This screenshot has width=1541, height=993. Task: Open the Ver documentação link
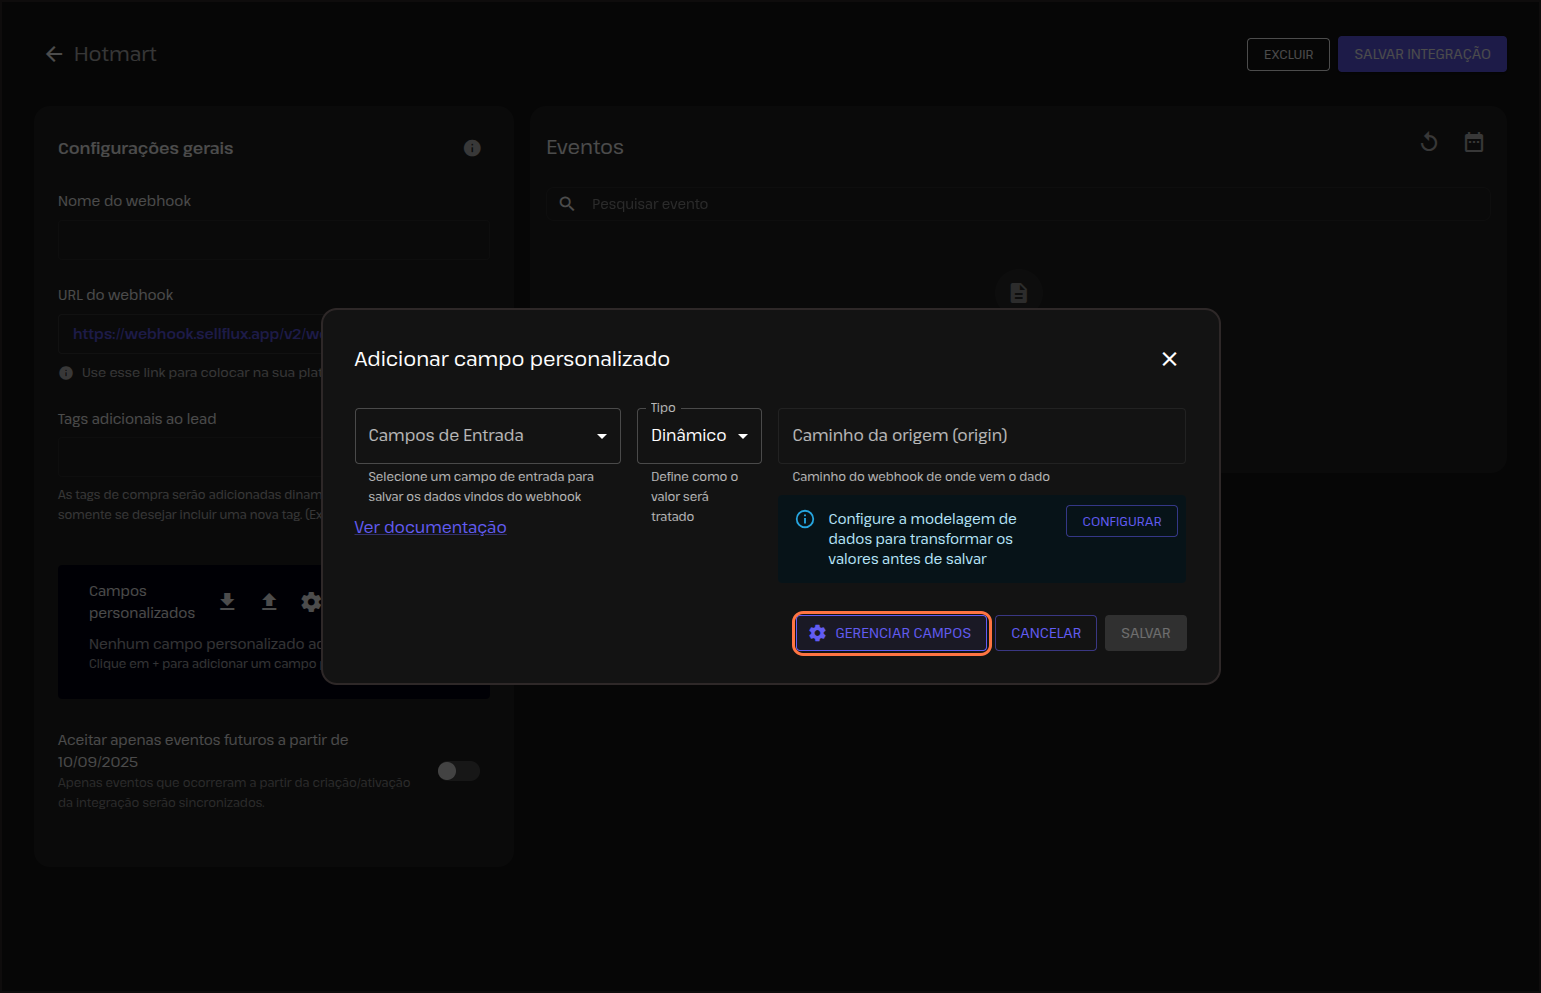430,527
